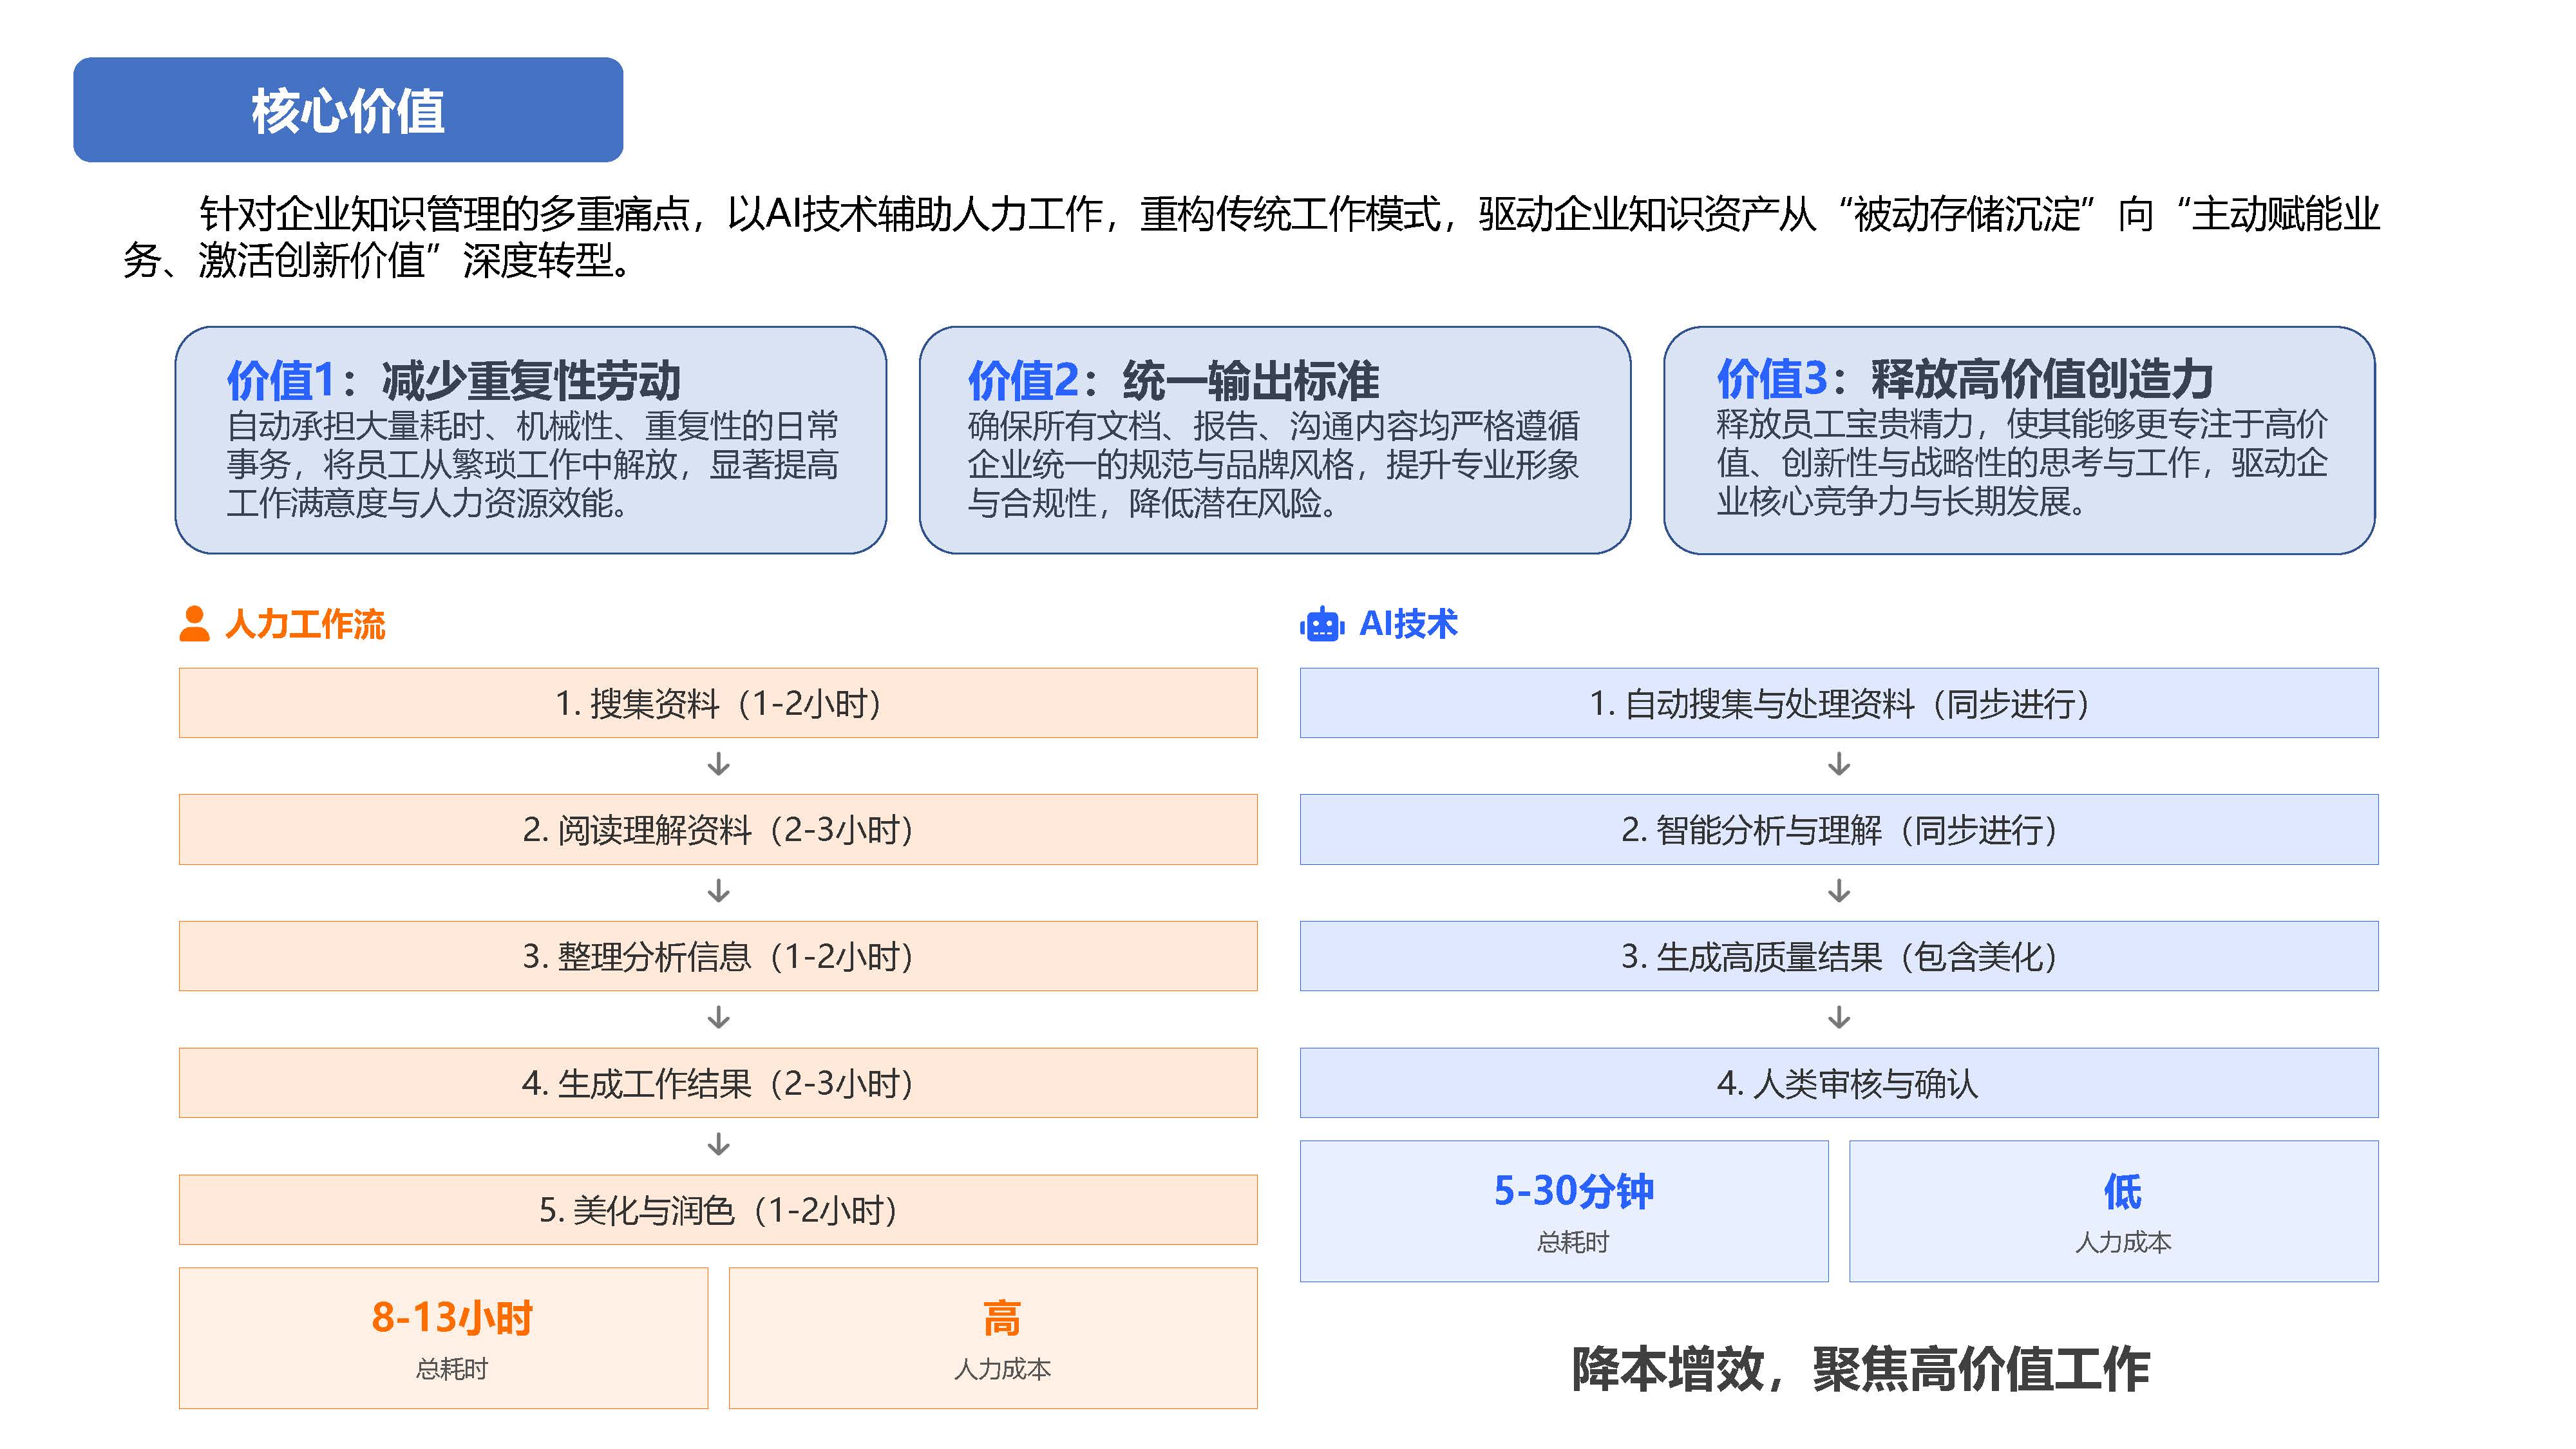Click step 4. 人类审核与确认

point(1839,1083)
